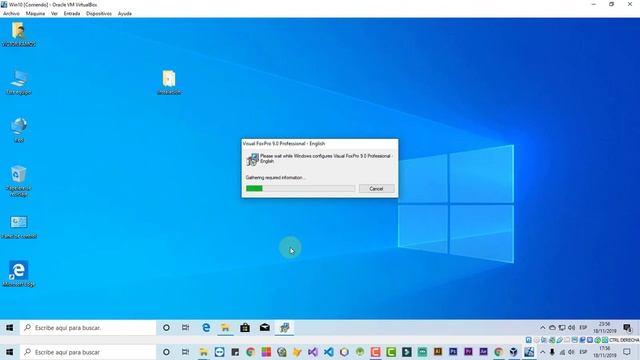Open Premiere Pro from host taskbar
This screenshot has width=640, height=360.
tap(469, 351)
